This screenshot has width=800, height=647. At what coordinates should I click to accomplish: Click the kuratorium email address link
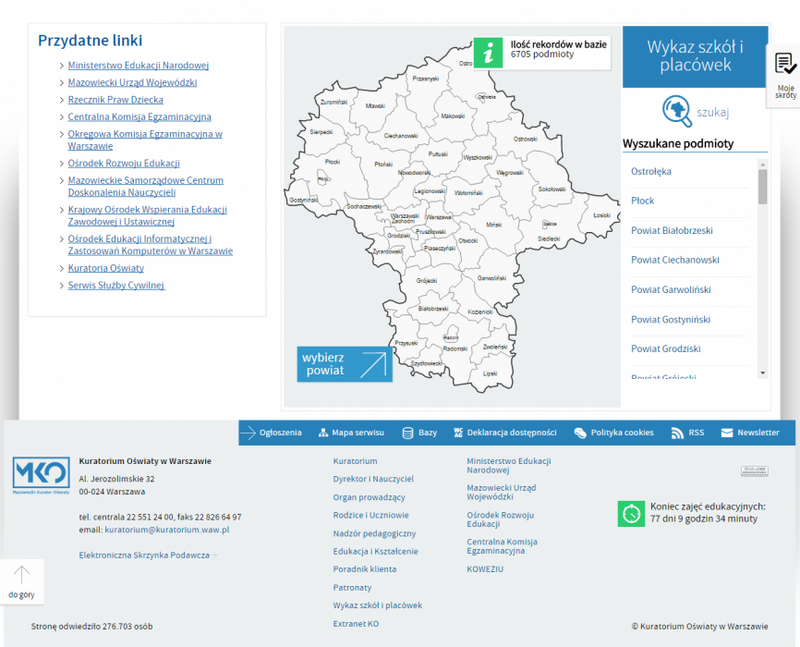pyautogui.click(x=167, y=530)
